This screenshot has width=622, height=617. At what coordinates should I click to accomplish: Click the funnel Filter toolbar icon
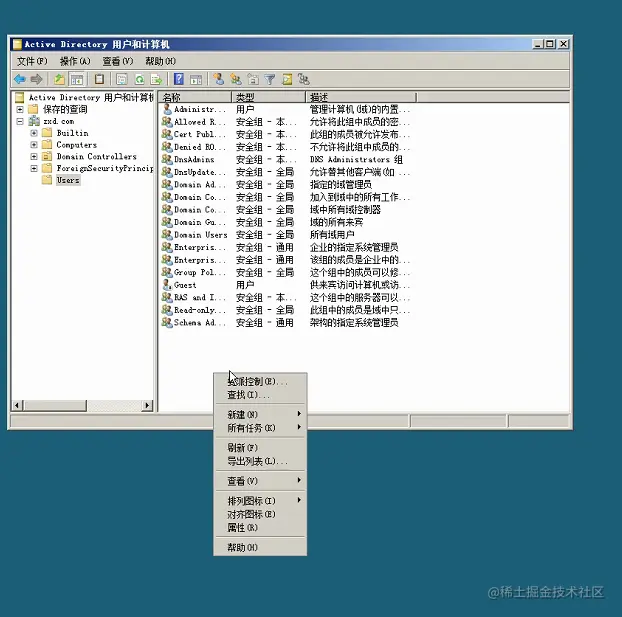pos(270,79)
